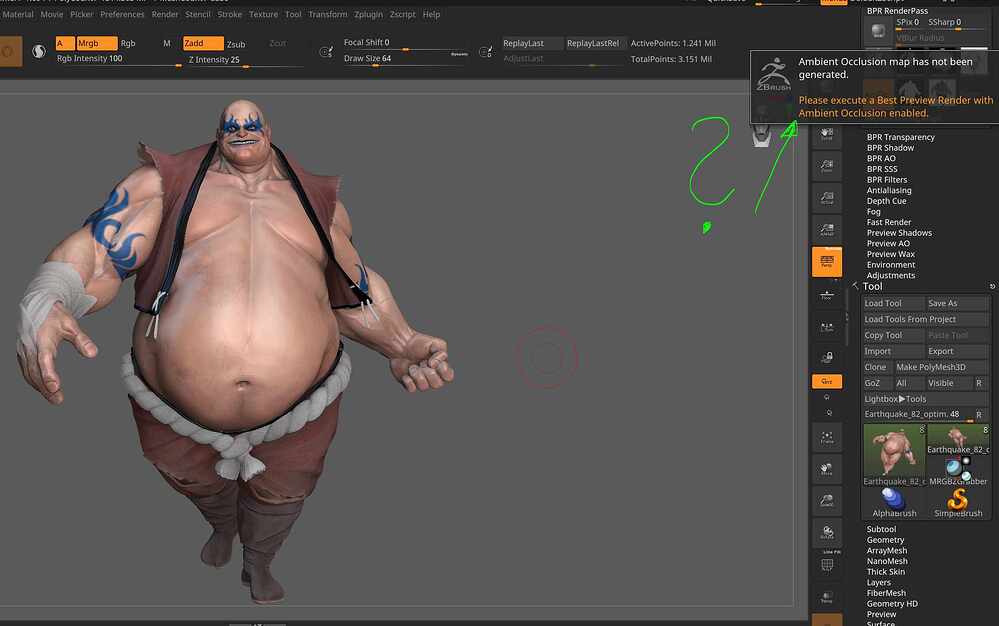Click the AAHalf icon in right shelf
999x626 pixels.
coord(826,229)
